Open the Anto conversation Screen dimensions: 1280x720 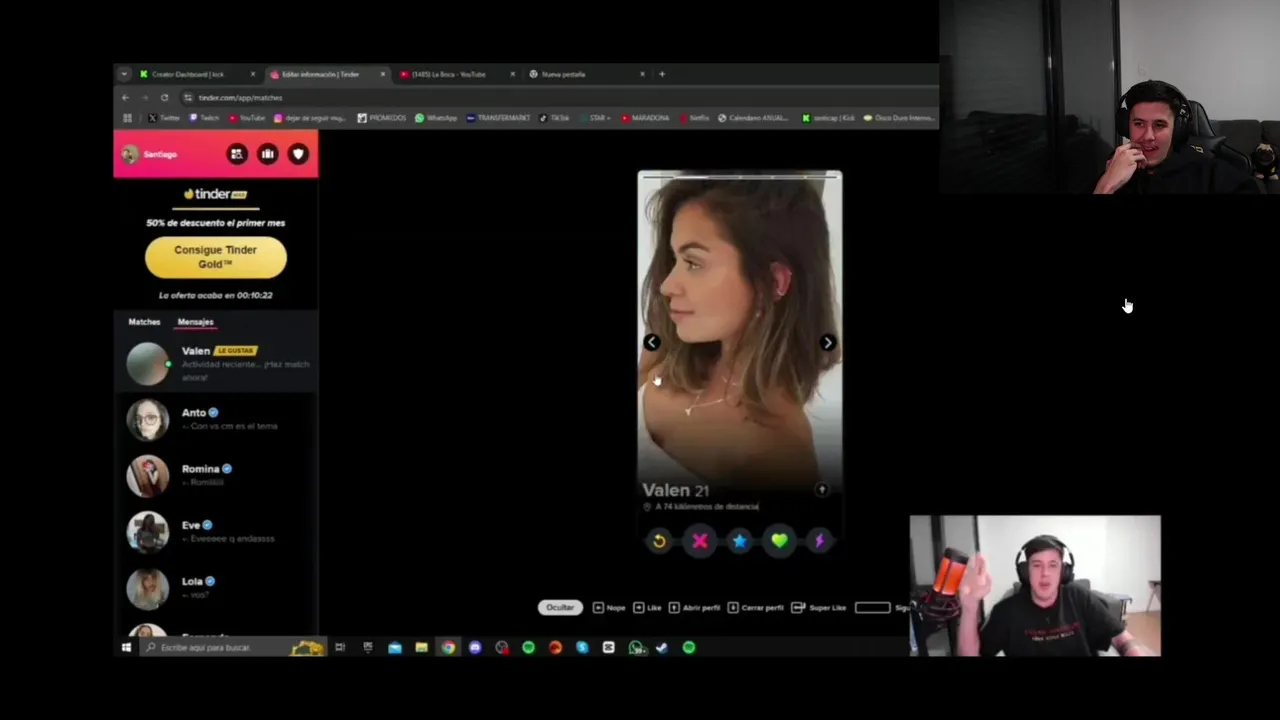216,420
